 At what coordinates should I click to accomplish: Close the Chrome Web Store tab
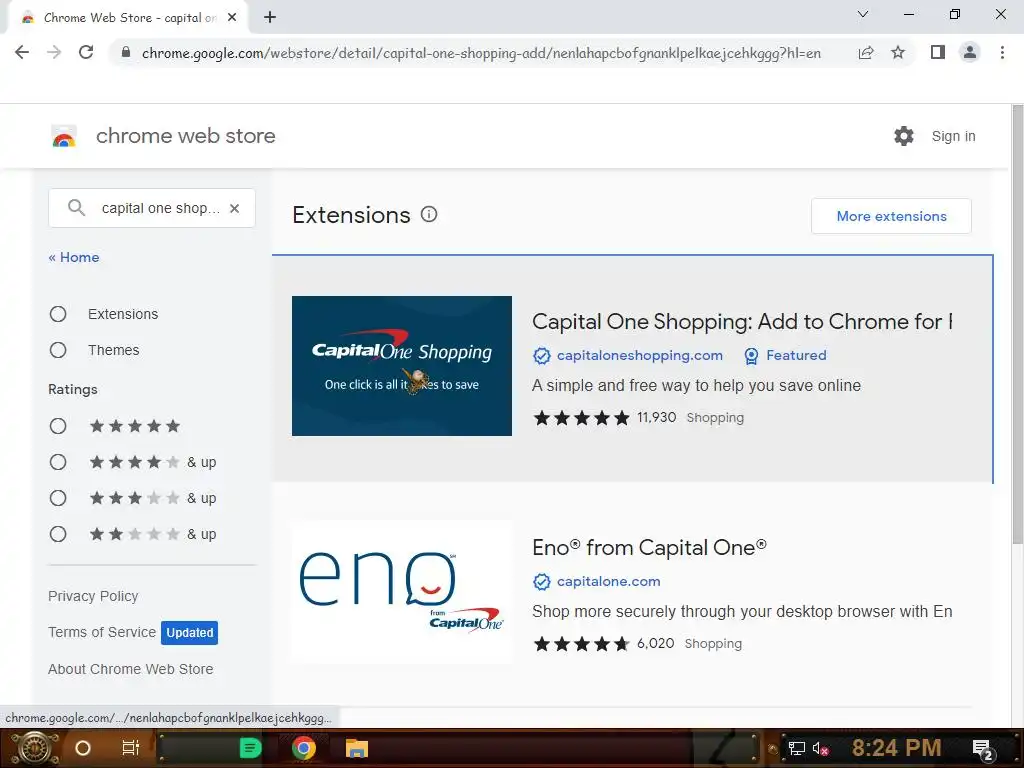[x=232, y=18]
